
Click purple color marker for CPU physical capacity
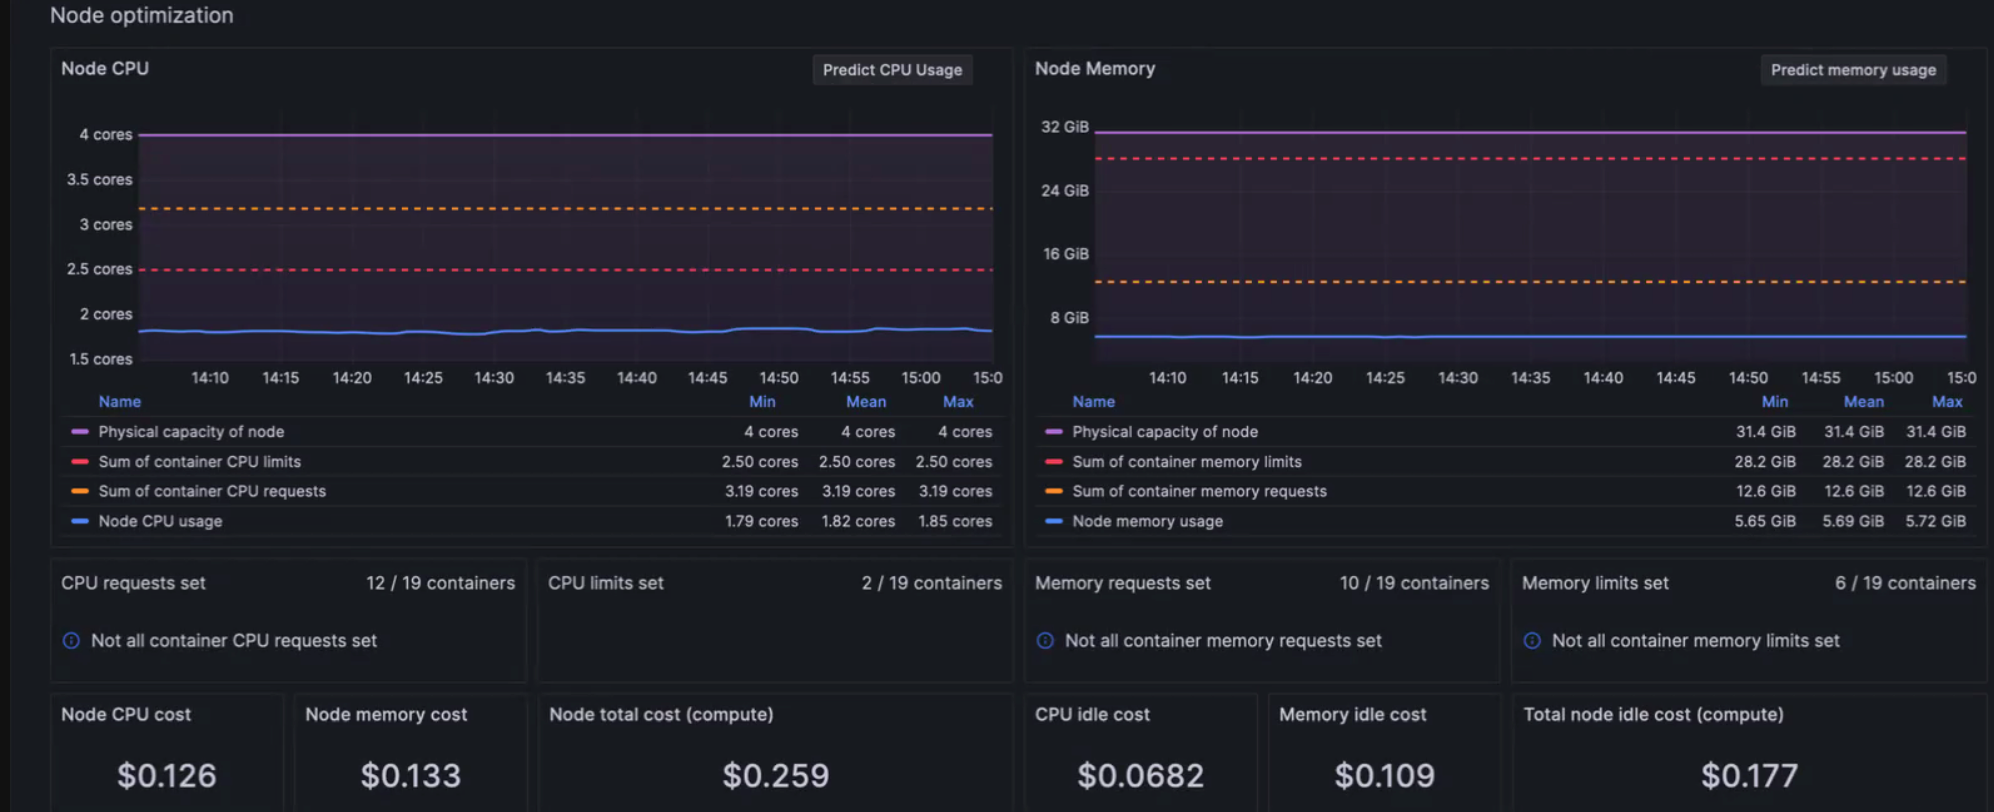(x=80, y=432)
